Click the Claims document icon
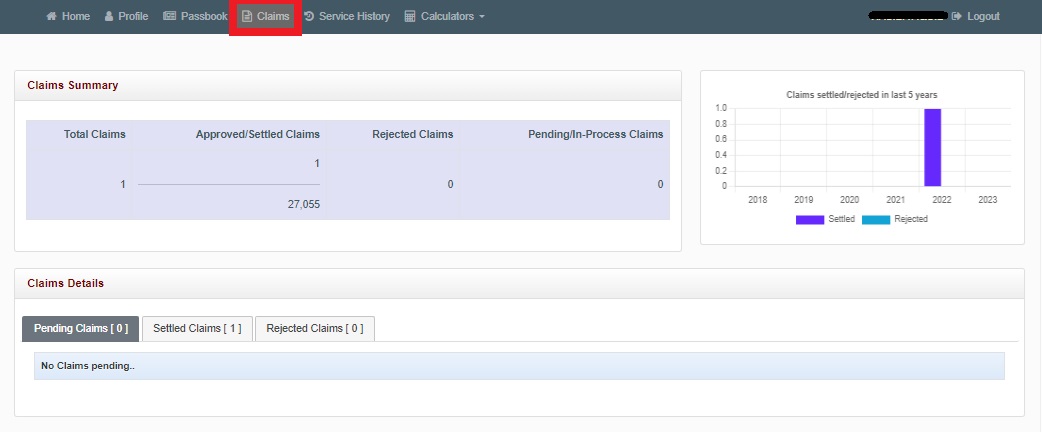Image resolution: width=1042 pixels, height=432 pixels. pos(247,17)
